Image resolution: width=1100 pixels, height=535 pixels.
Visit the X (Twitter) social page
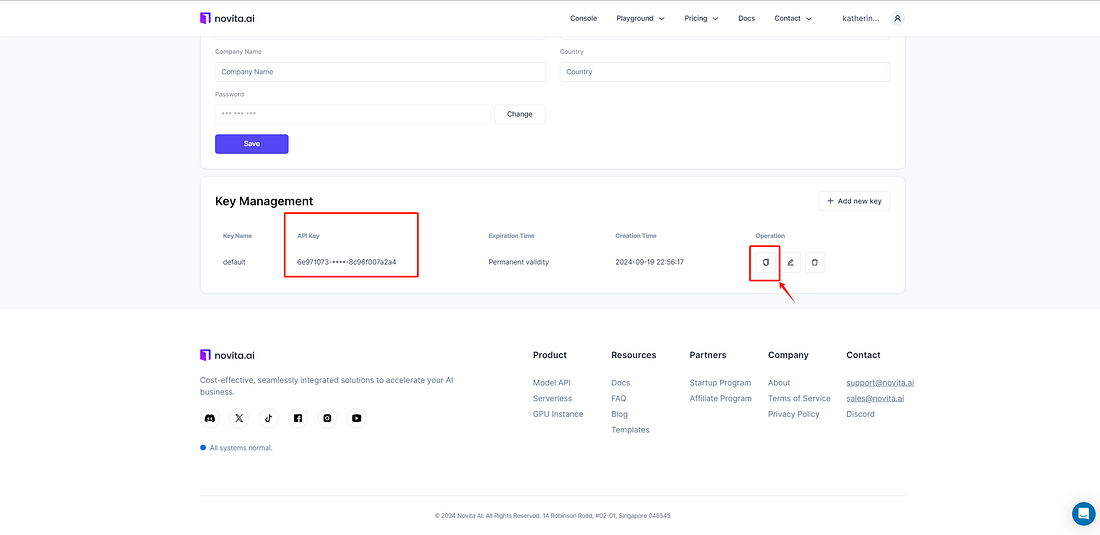click(x=239, y=418)
